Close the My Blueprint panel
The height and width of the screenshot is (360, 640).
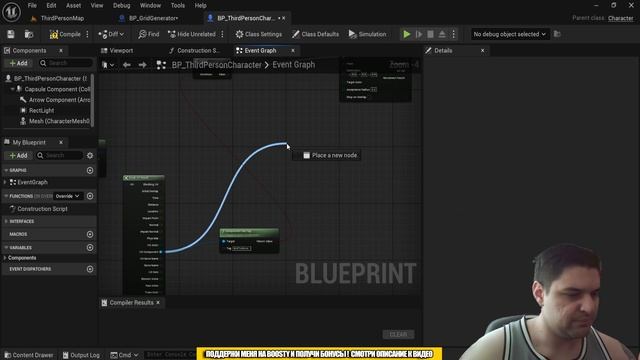tap(61, 142)
